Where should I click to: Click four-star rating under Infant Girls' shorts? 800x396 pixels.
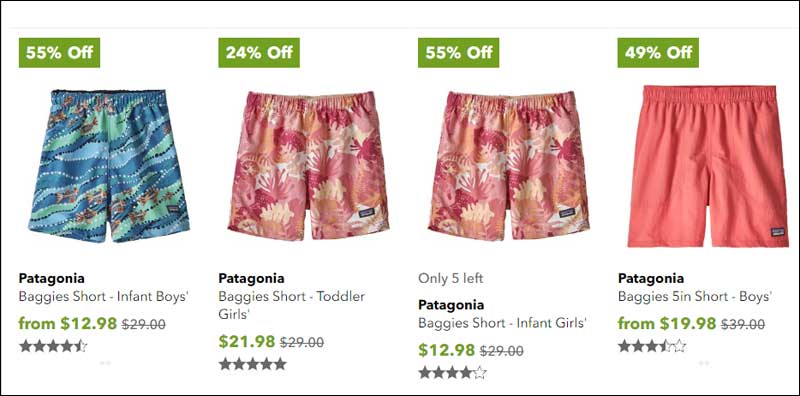coord(453,373)
